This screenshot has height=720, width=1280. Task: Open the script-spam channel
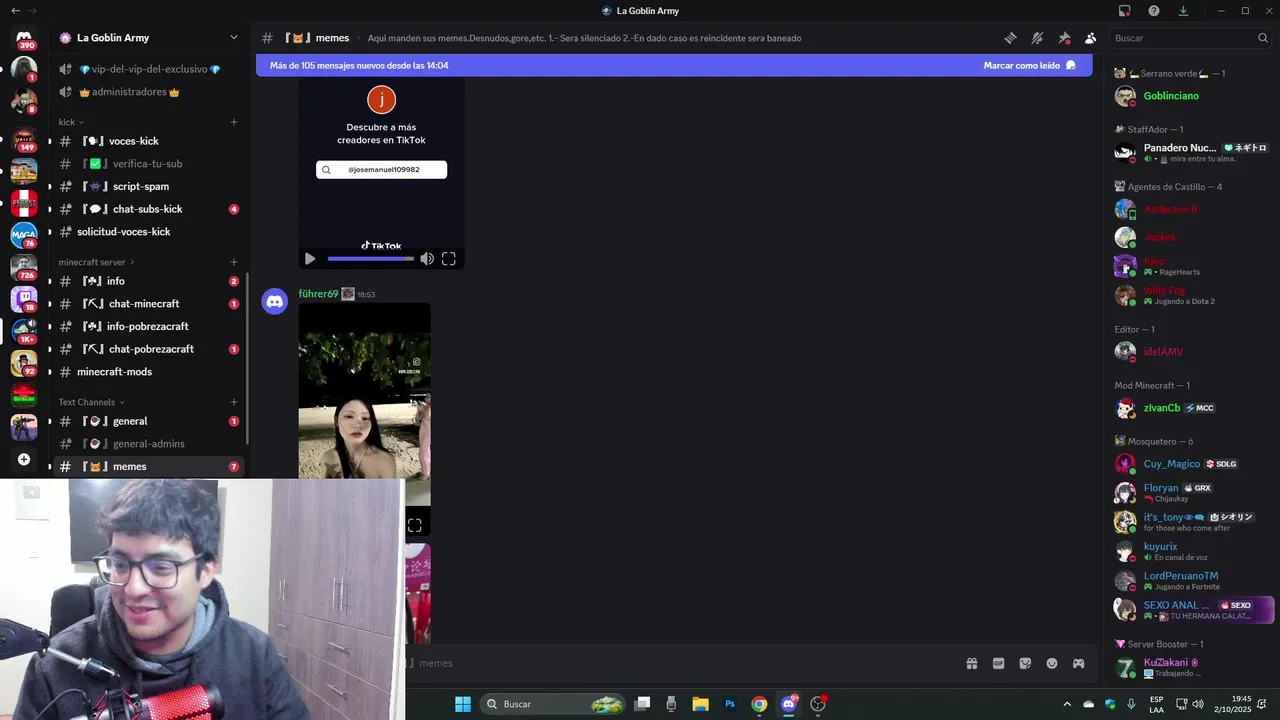pos(148,186)
